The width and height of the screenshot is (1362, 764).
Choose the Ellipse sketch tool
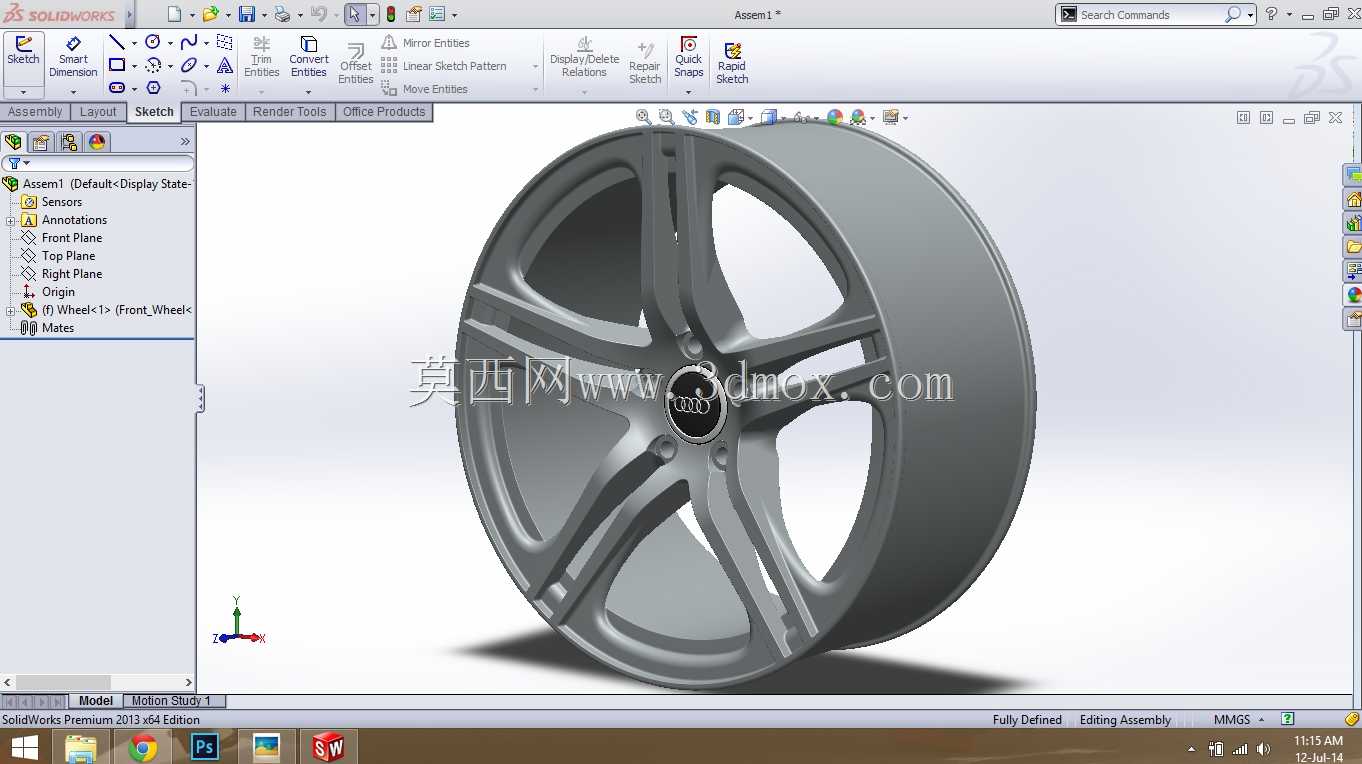coord(189,65)
